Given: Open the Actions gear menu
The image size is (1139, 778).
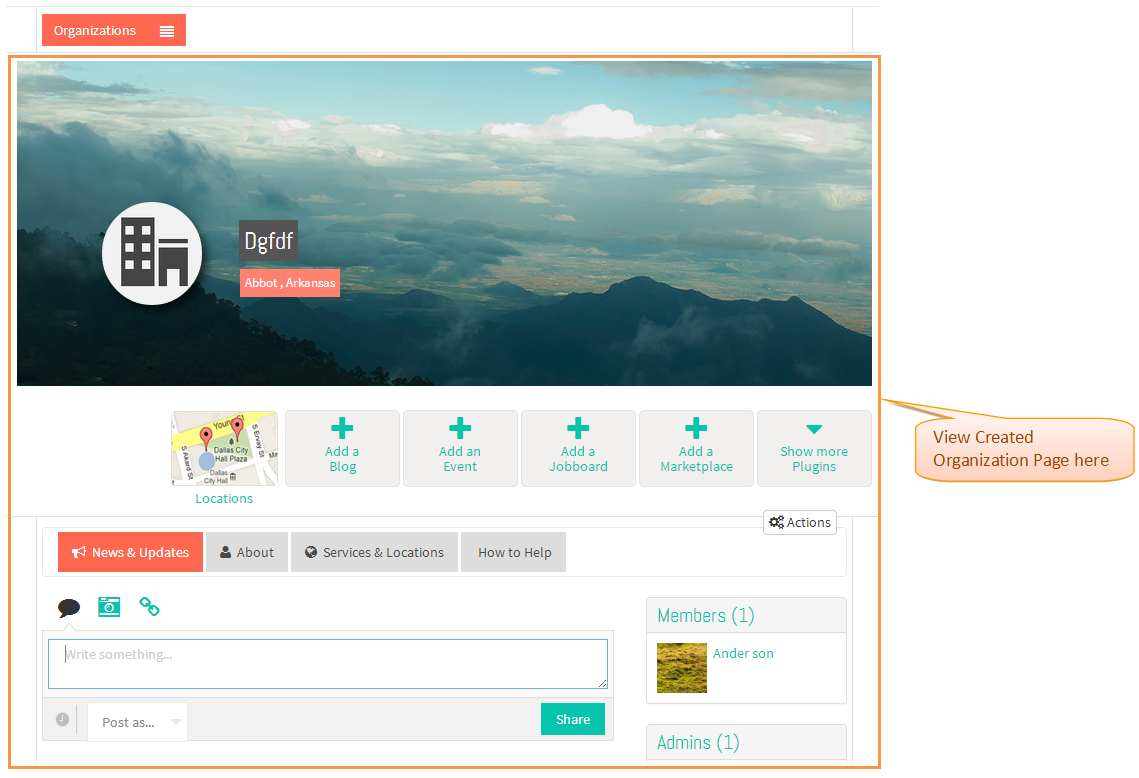Looking at the screenshot, I should [x=800, y=522].
